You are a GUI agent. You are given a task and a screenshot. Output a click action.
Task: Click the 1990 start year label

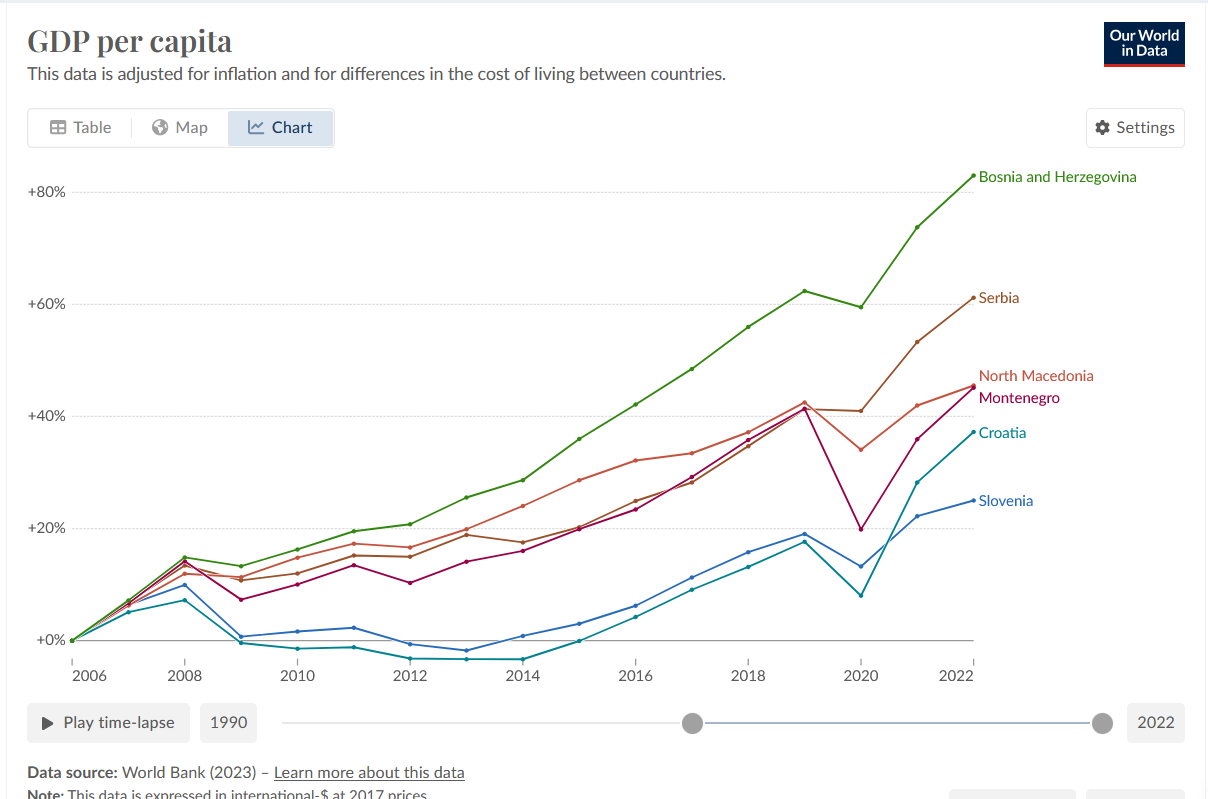click(x=228, y=723)
